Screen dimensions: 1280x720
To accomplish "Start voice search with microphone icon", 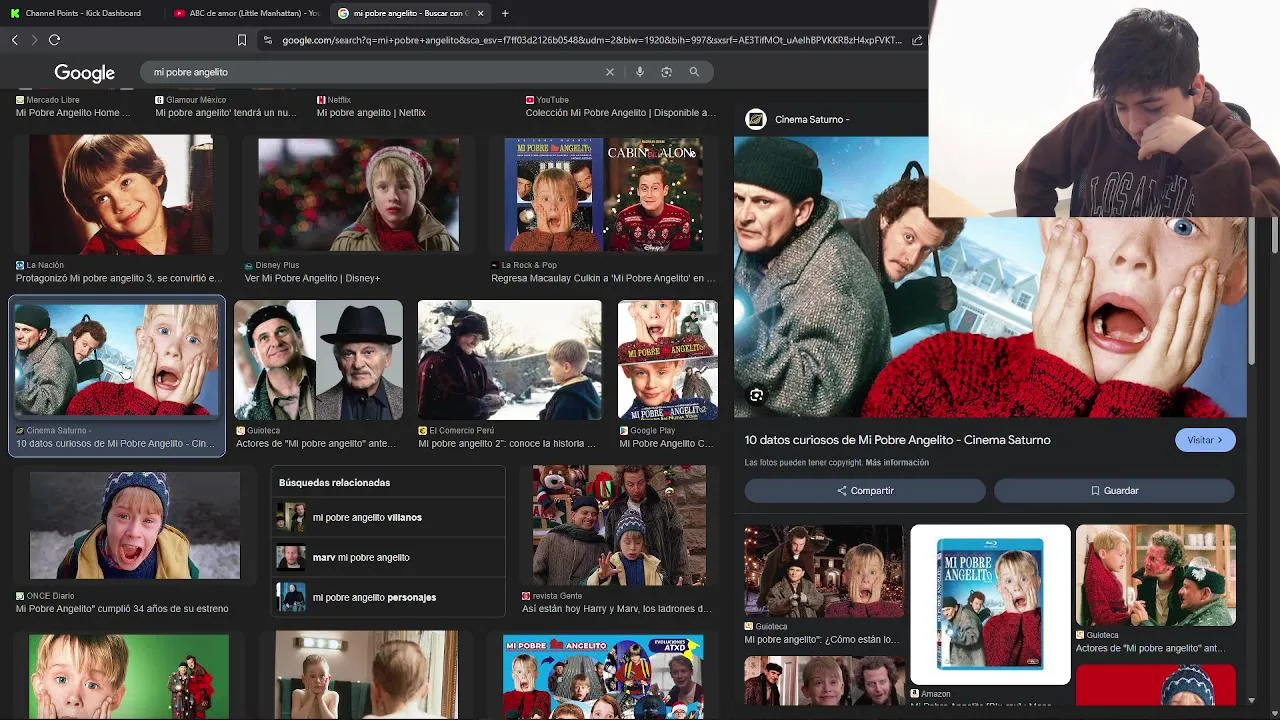I will coord(639,72).
